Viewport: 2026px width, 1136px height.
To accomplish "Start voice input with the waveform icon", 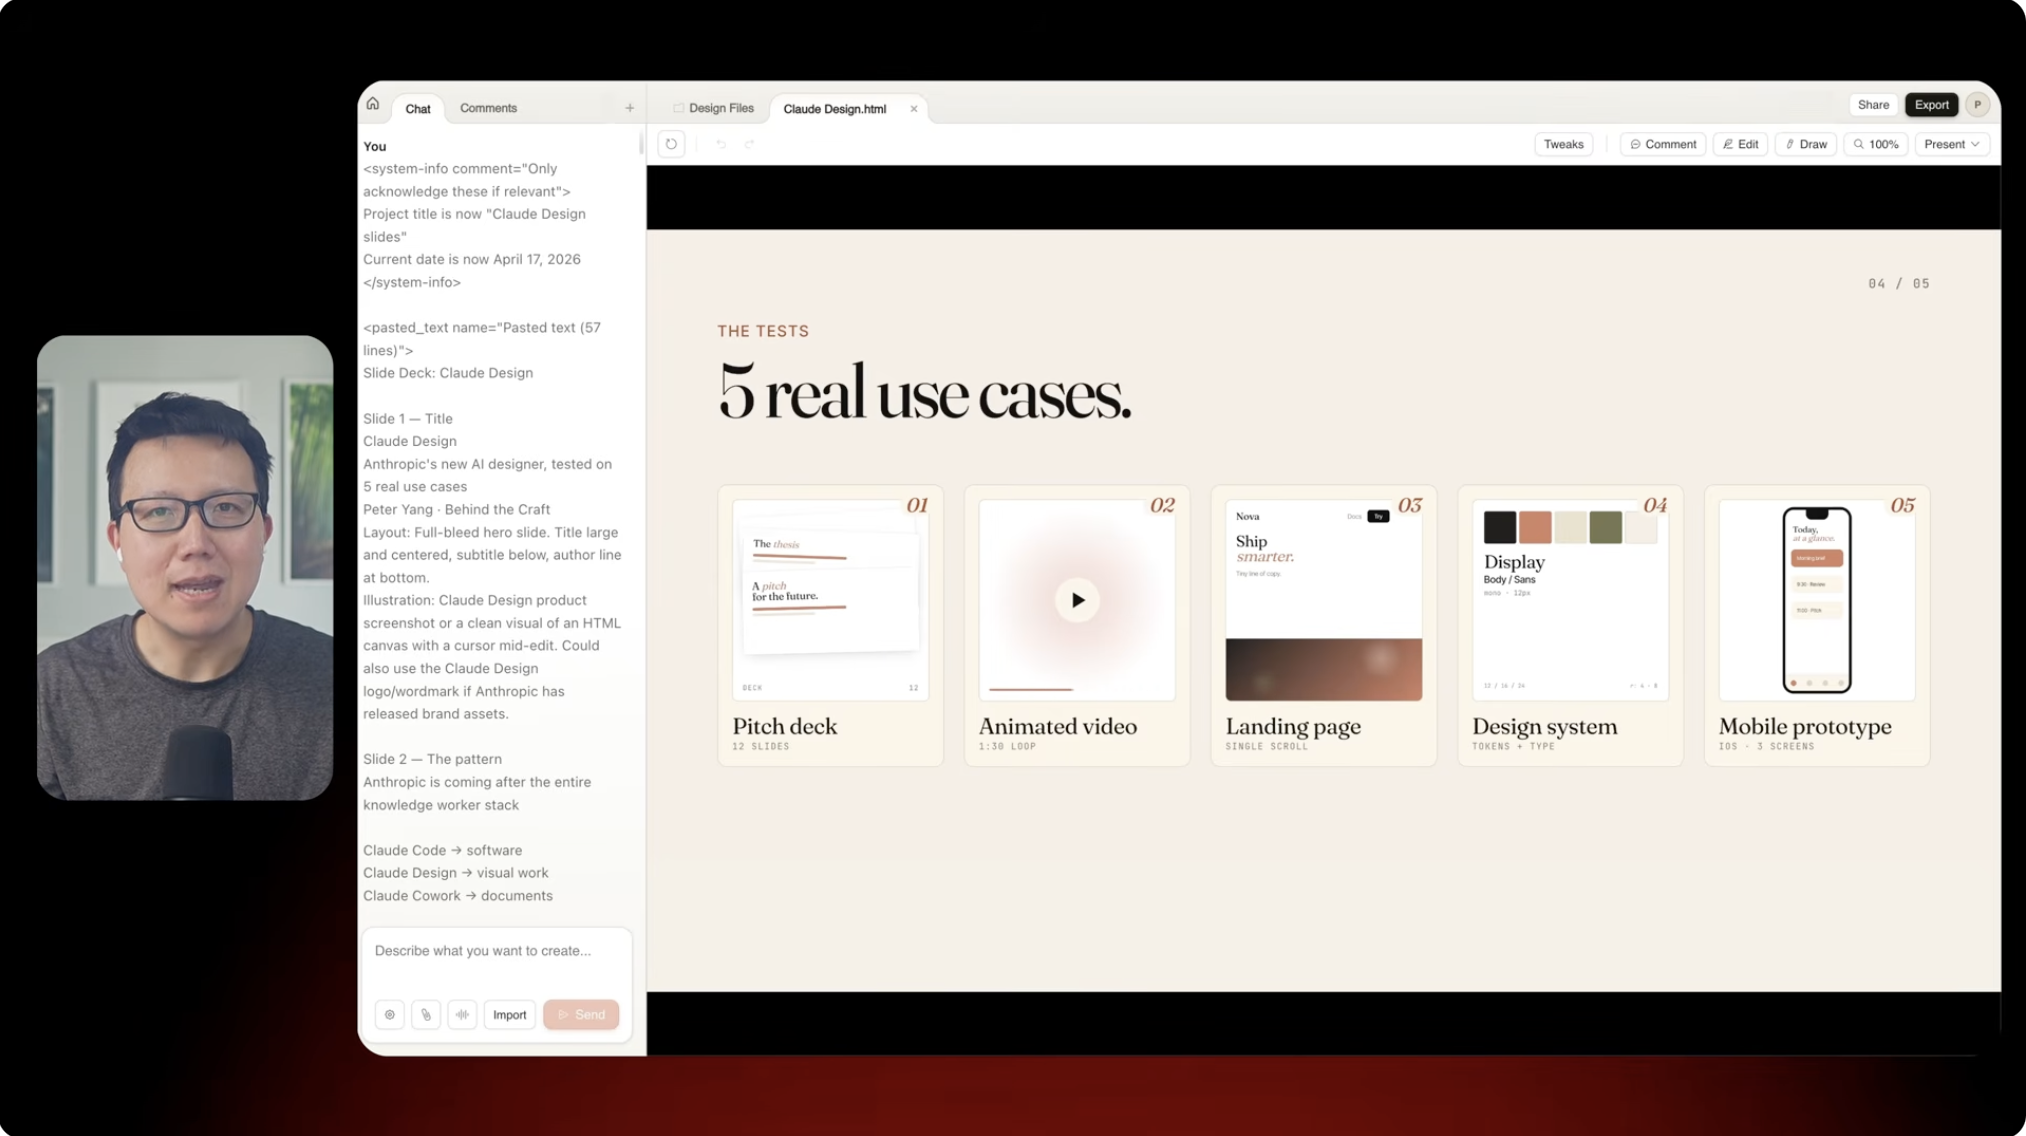I will click(462, 1015).
